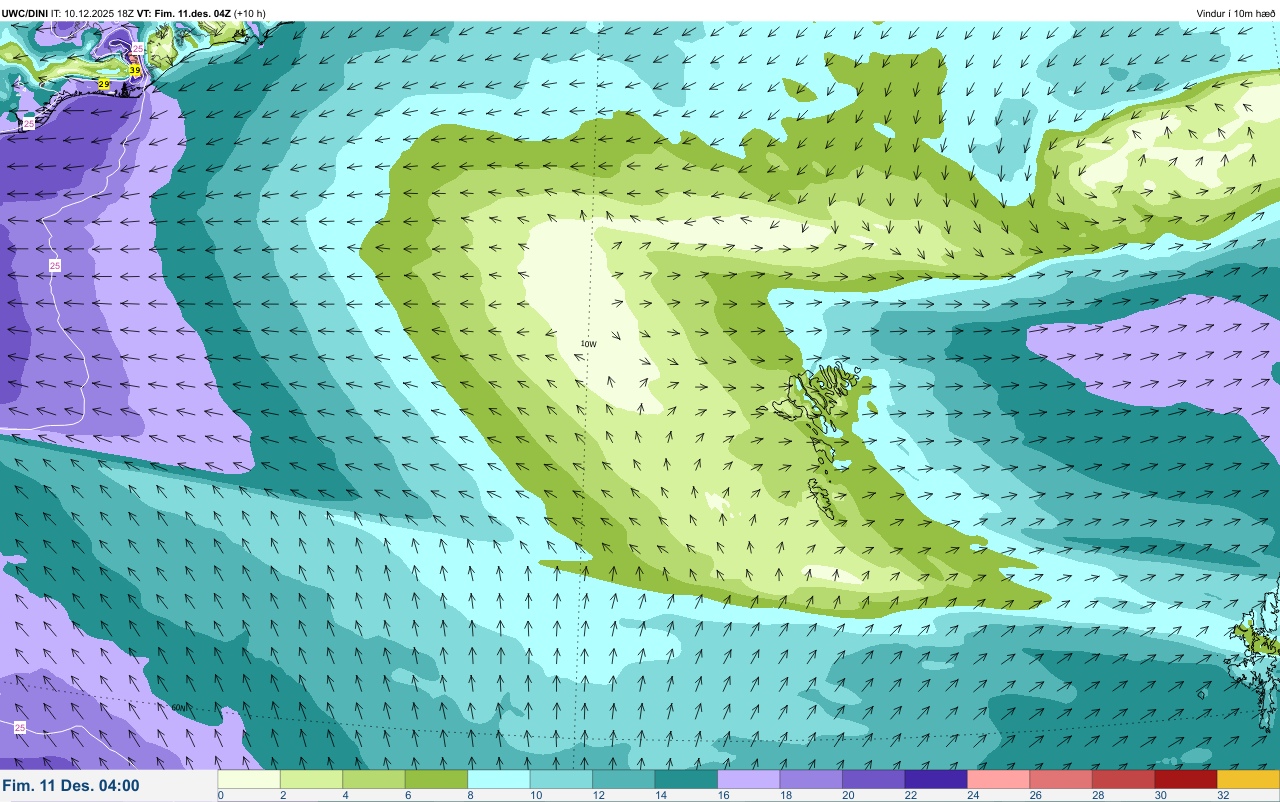Screen dimensions: 1280x802
Task: Click the "VT: Fim. 11.des. 04Z" valid time
Action: 184,13
